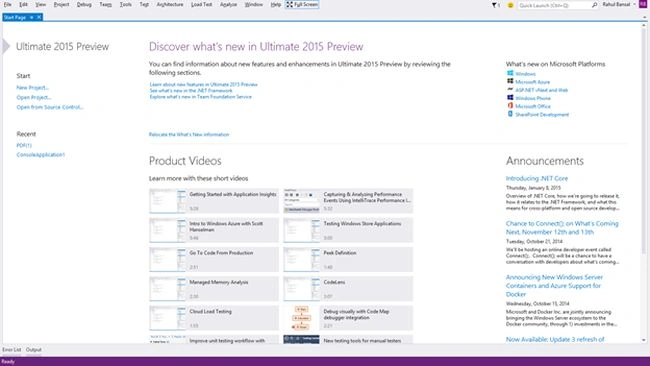Image resolution: width=650 pixels, height=366 pixels.
Task: Play Go To Code From Production video
Action: coord(214,259)
